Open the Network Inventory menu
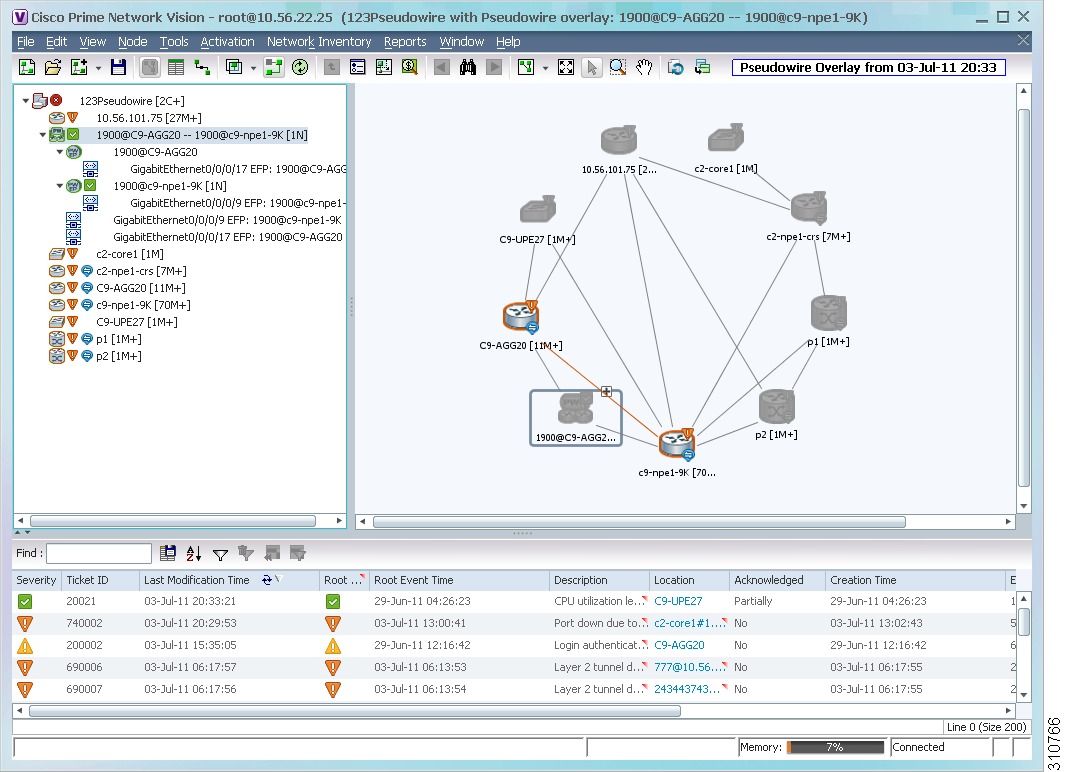1065x772 pixels. (x=319, y=42)
